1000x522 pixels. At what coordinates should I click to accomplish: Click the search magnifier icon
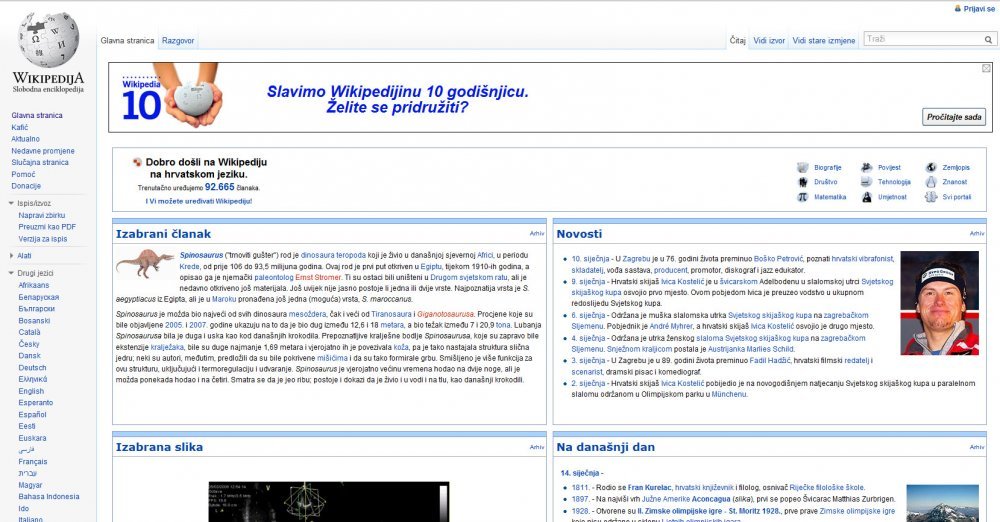point(988,40)
